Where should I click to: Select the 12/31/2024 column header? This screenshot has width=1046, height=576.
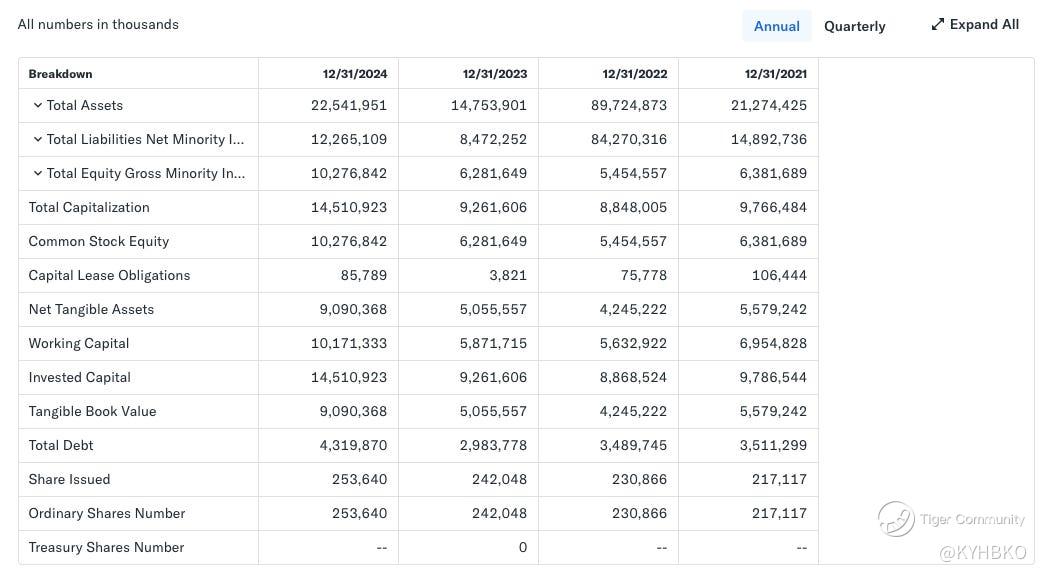tap(354, 74)
